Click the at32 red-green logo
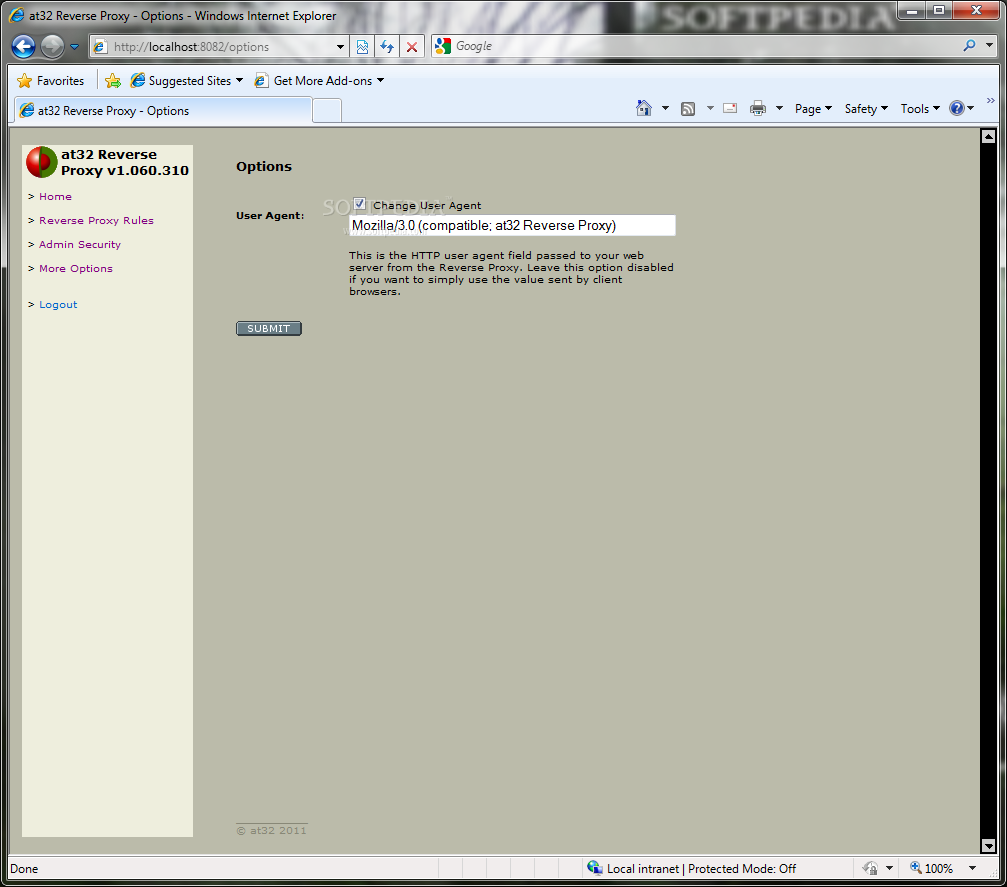The height and width of the screenshot is (887, 1007). click(42, 162)
